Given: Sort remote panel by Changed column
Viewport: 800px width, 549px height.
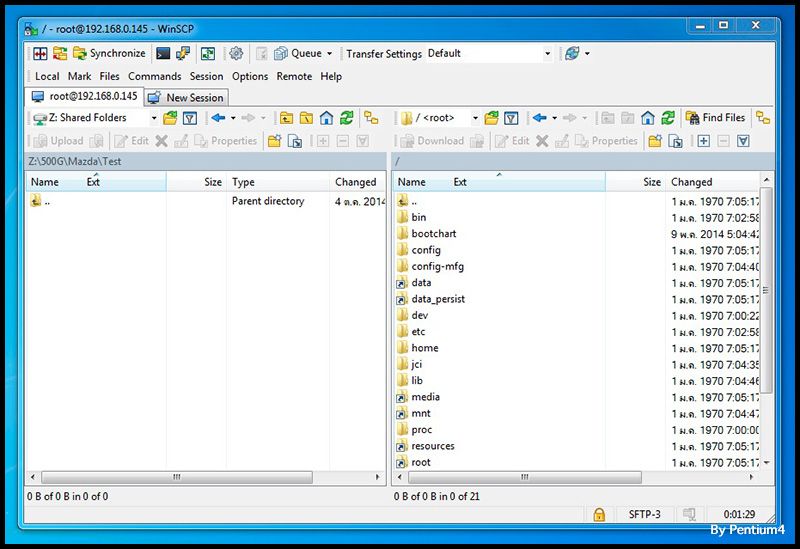Looking at the screenshot, I should [x=713, y=182].
